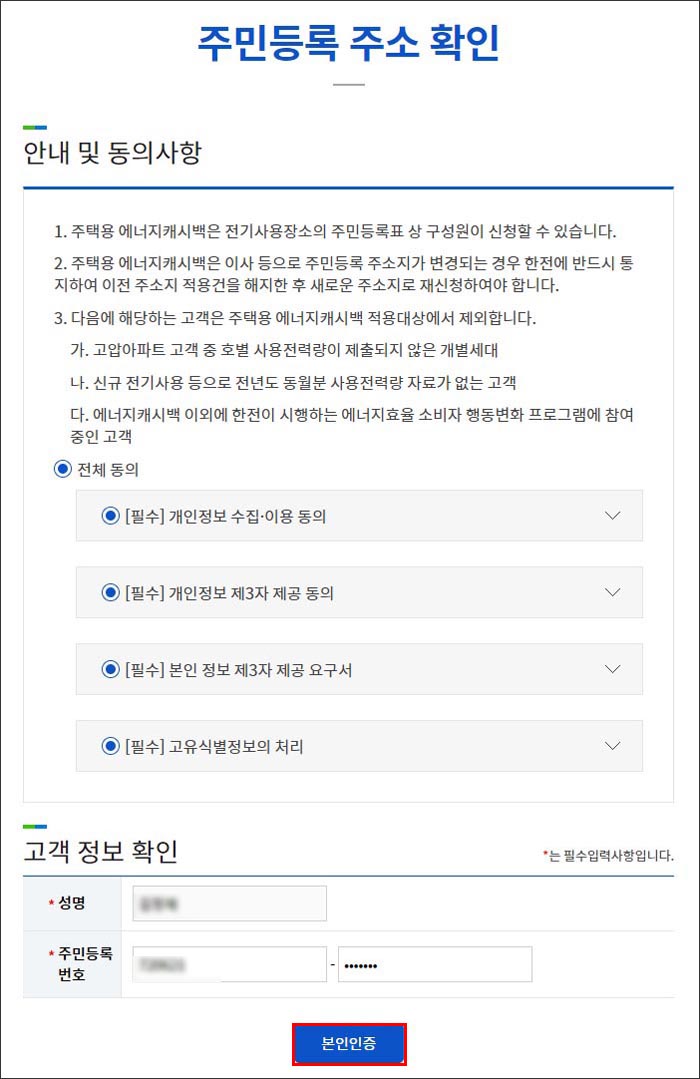Click inside the 성명 name field
This screenshot has width=700, height=1079.
coord(228,902)
